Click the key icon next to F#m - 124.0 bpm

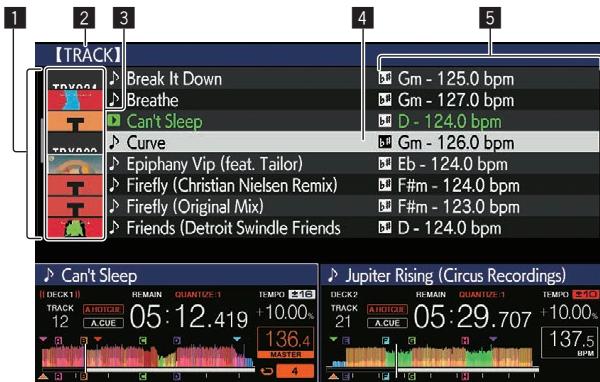point(385,185)
